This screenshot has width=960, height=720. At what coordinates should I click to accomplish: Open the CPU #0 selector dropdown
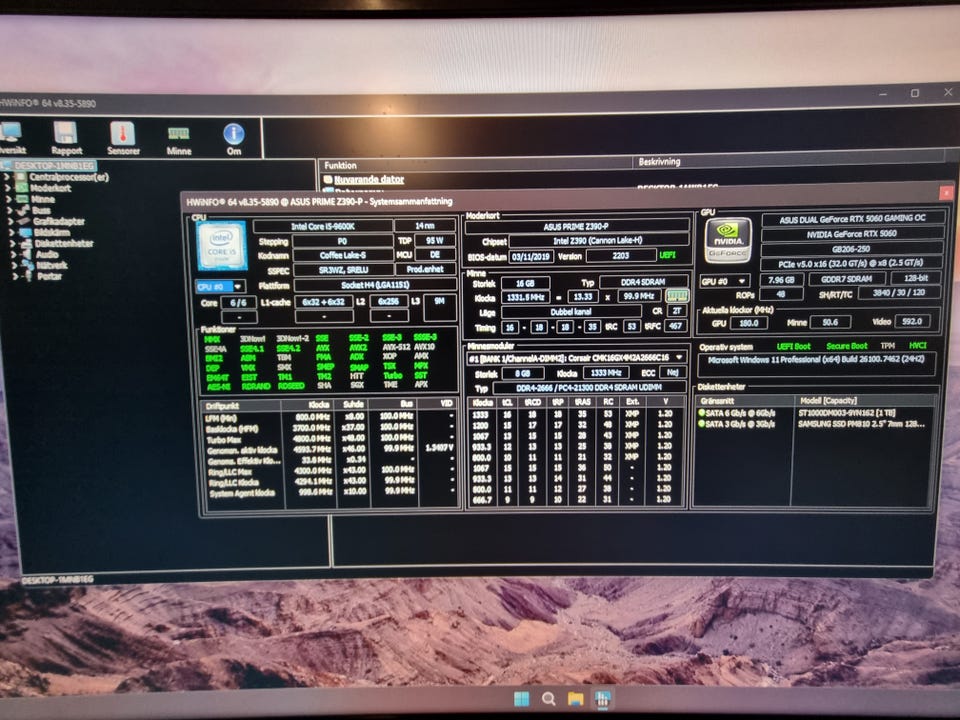[220, 287]
